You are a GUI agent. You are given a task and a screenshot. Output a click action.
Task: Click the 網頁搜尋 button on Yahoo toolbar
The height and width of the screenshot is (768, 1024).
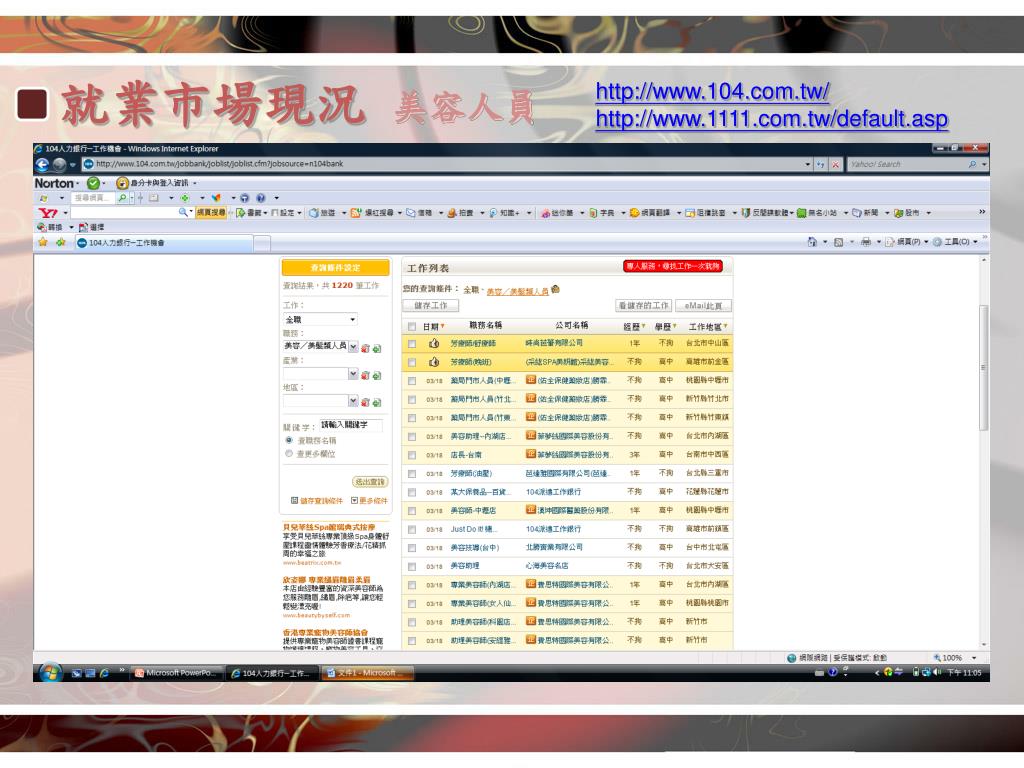coord(212,213)
